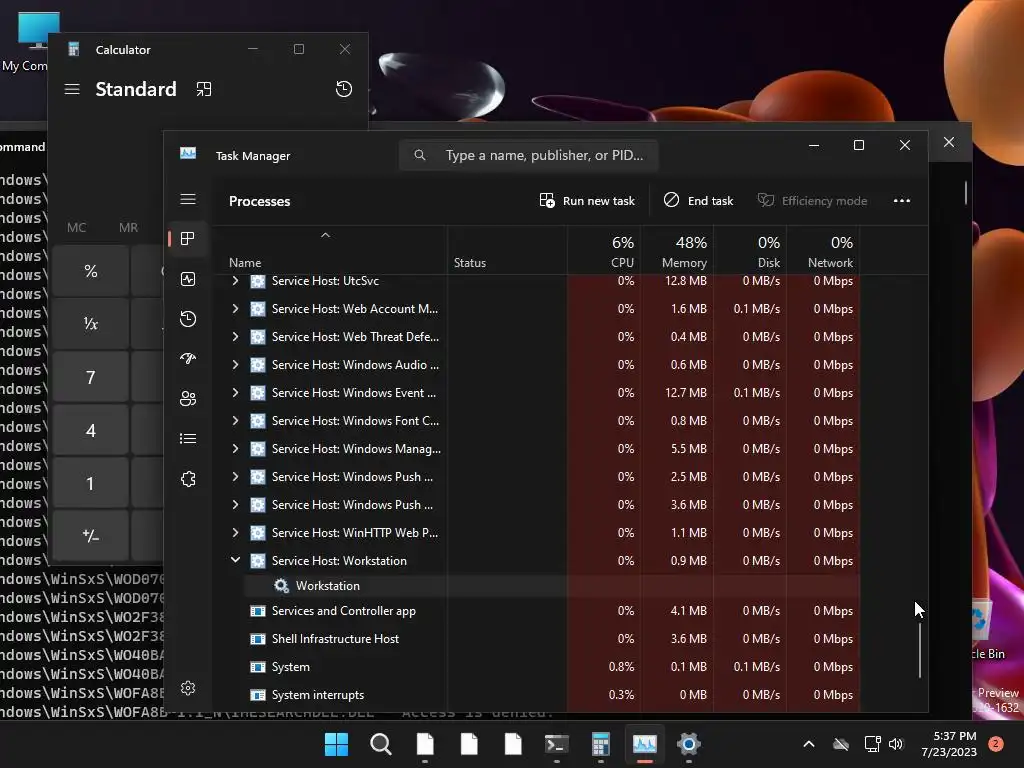
Task: Open Task Manager settings gear
Action: click(x=188, y=688)
